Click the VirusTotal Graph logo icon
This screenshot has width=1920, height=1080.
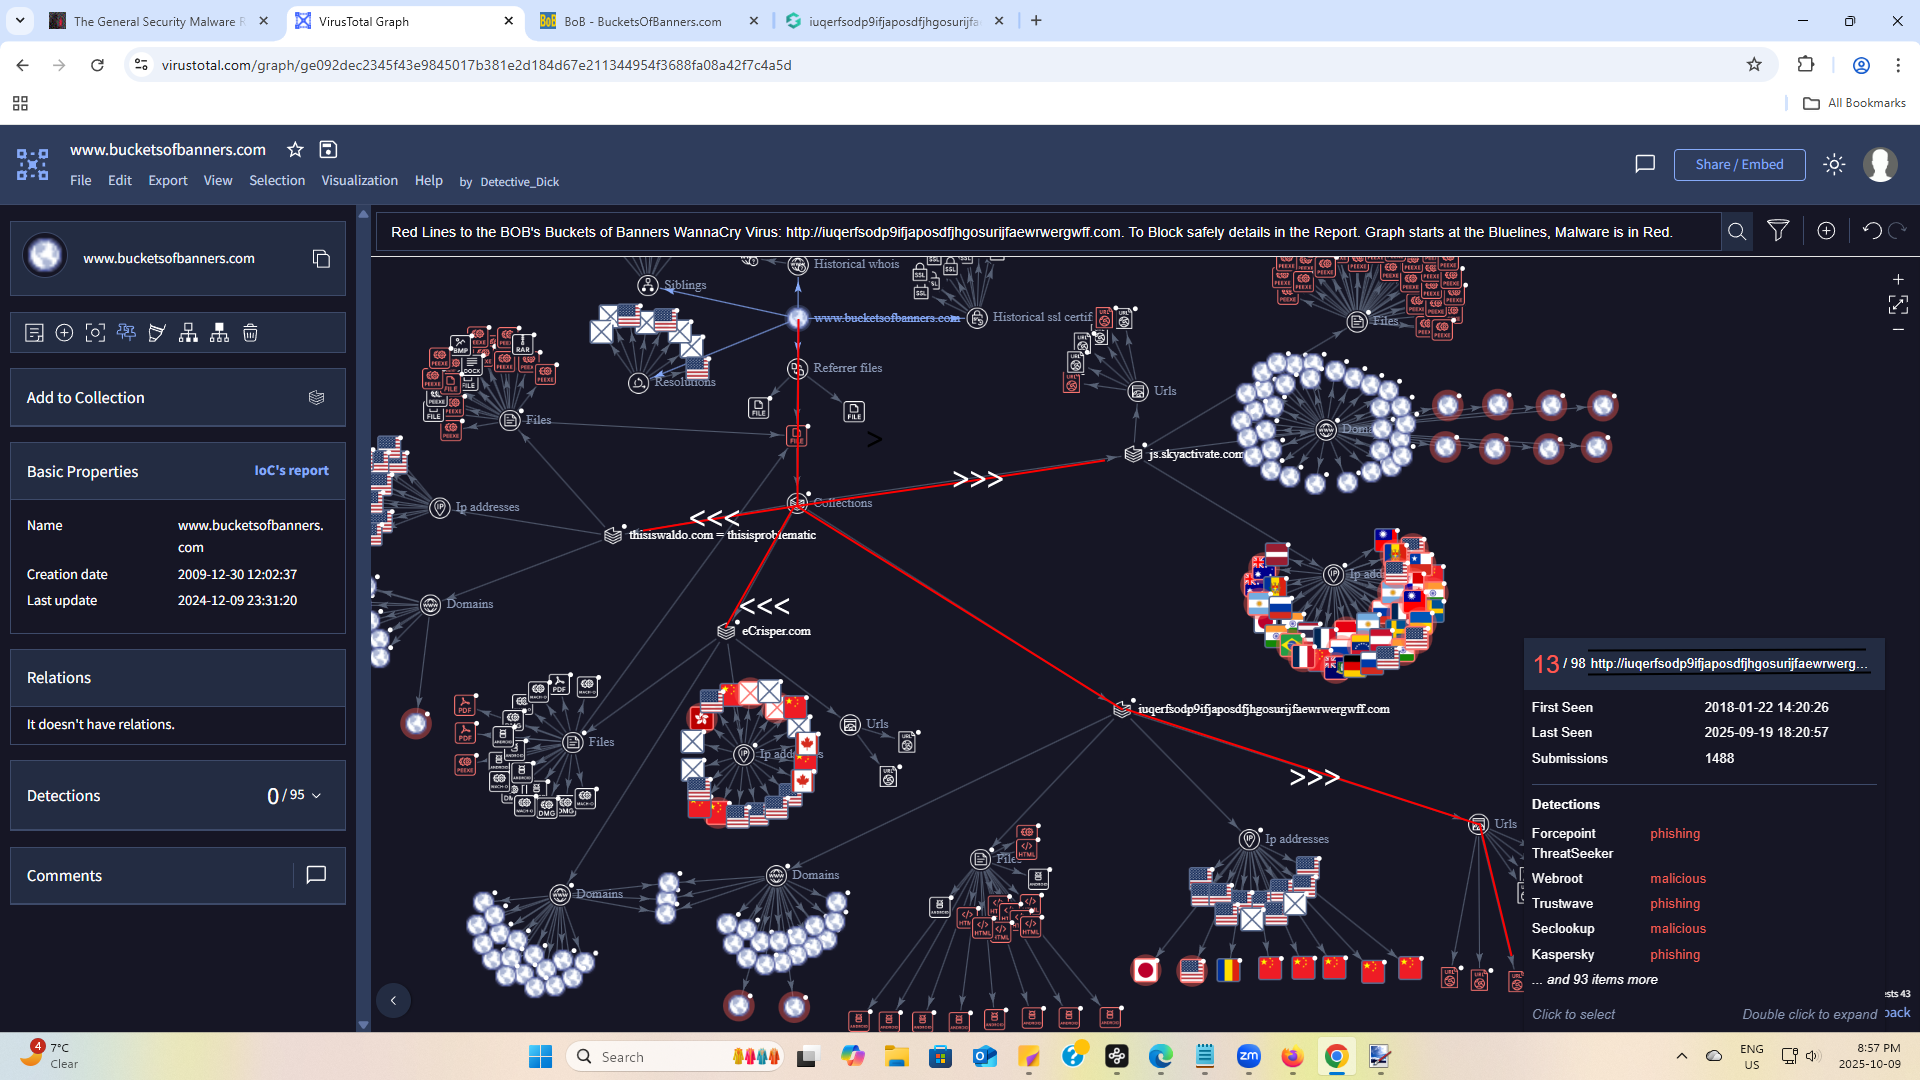click(x=32, y=164)
